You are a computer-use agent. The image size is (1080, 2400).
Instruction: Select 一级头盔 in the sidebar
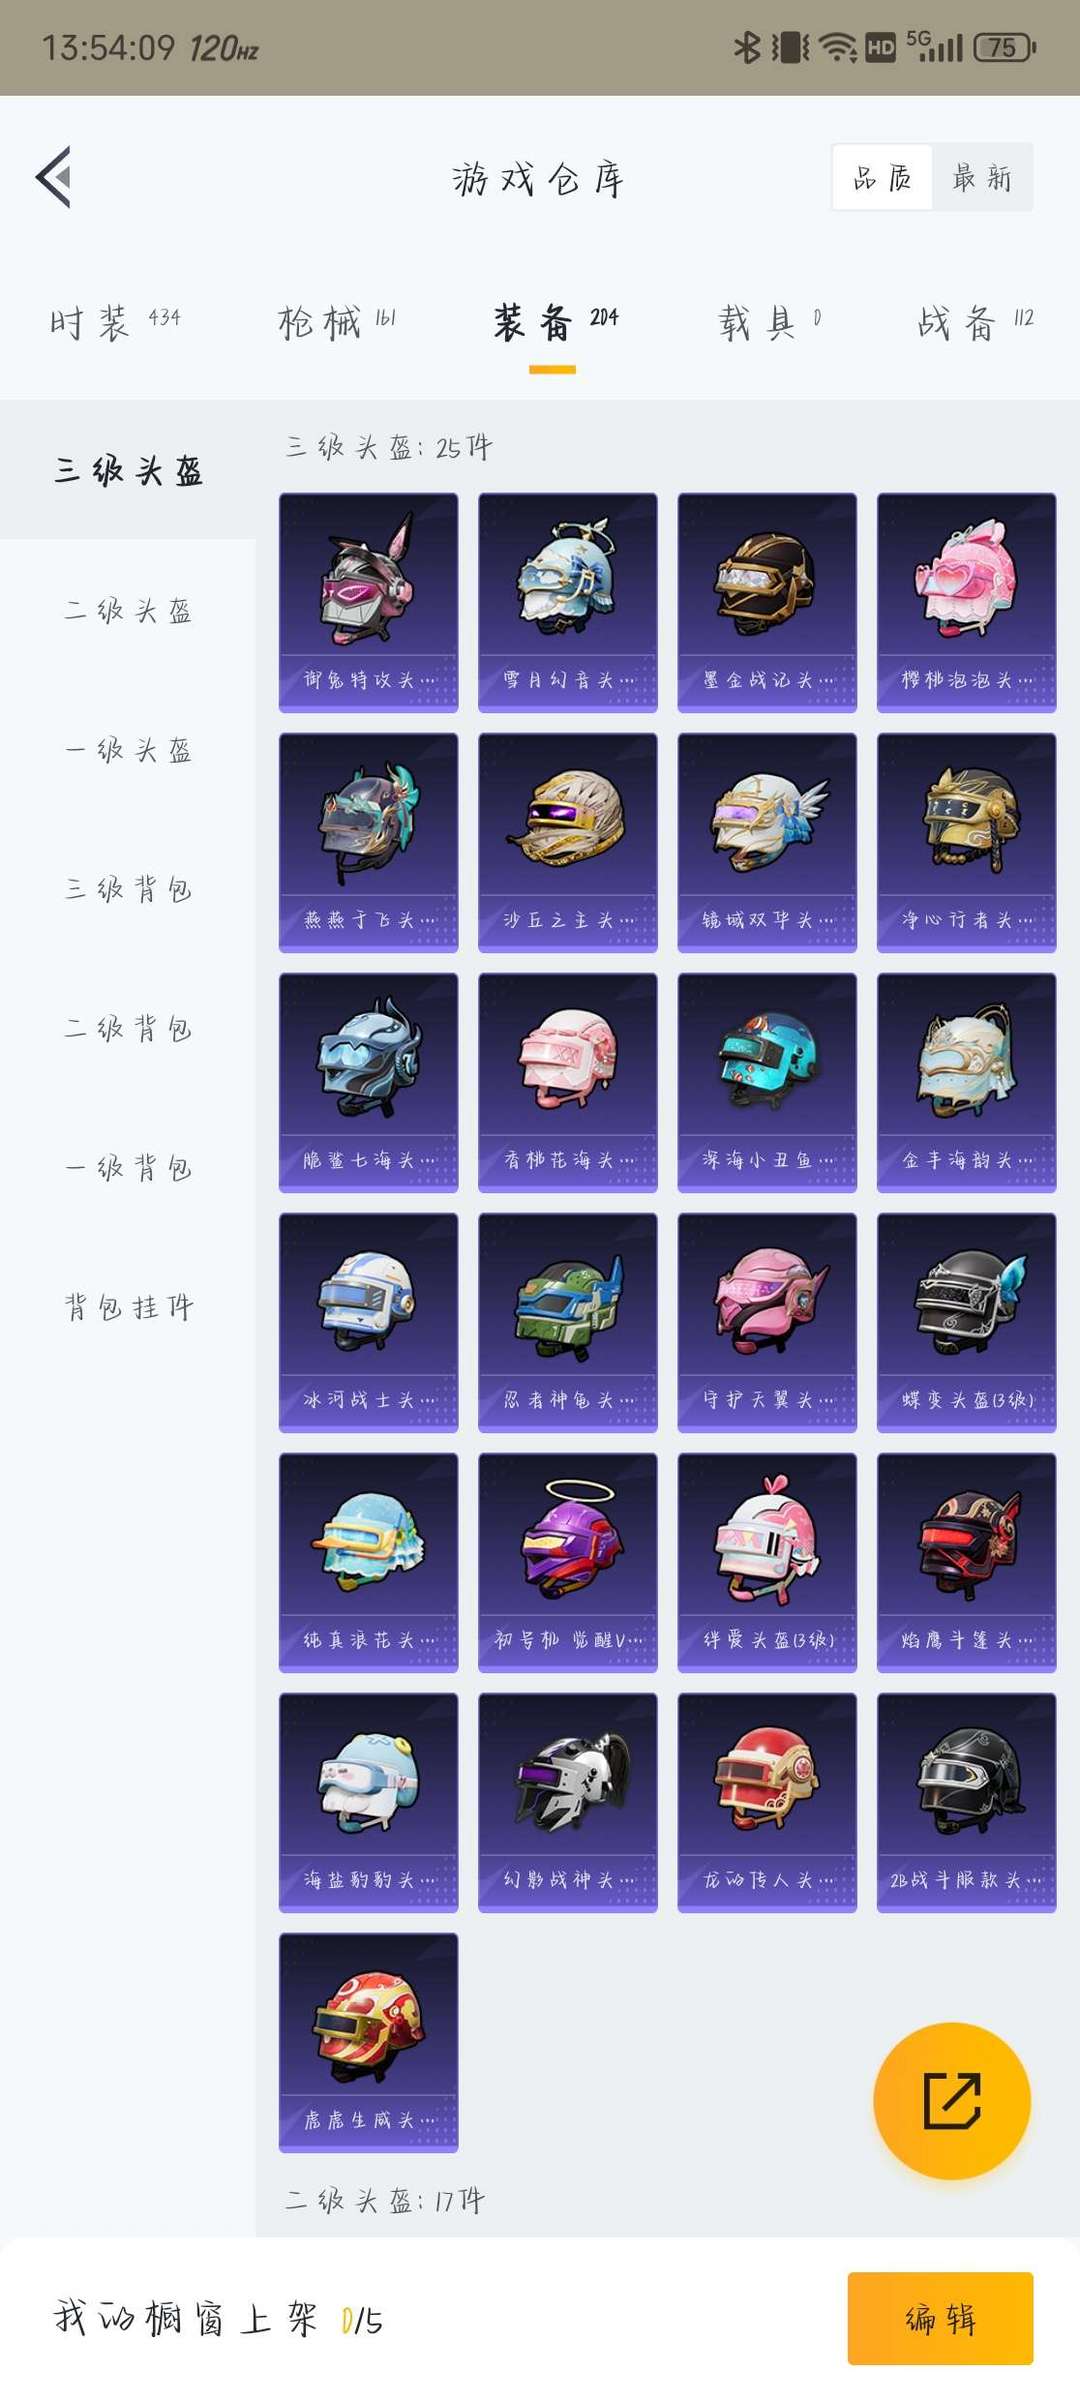coord(128,750)
